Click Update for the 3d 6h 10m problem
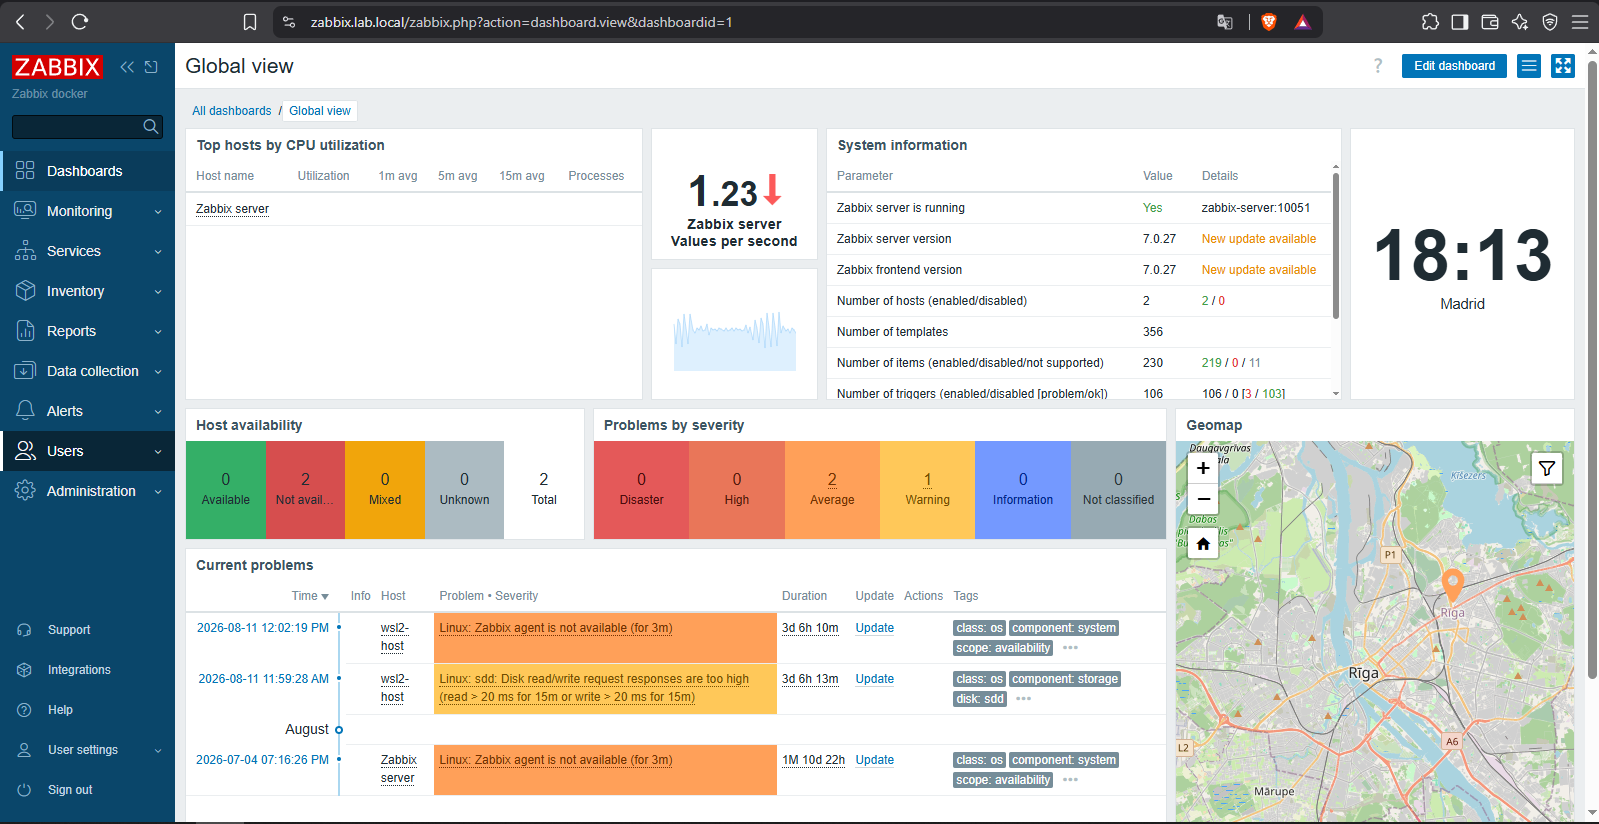1599x824 pixels. tap(874, 628)
